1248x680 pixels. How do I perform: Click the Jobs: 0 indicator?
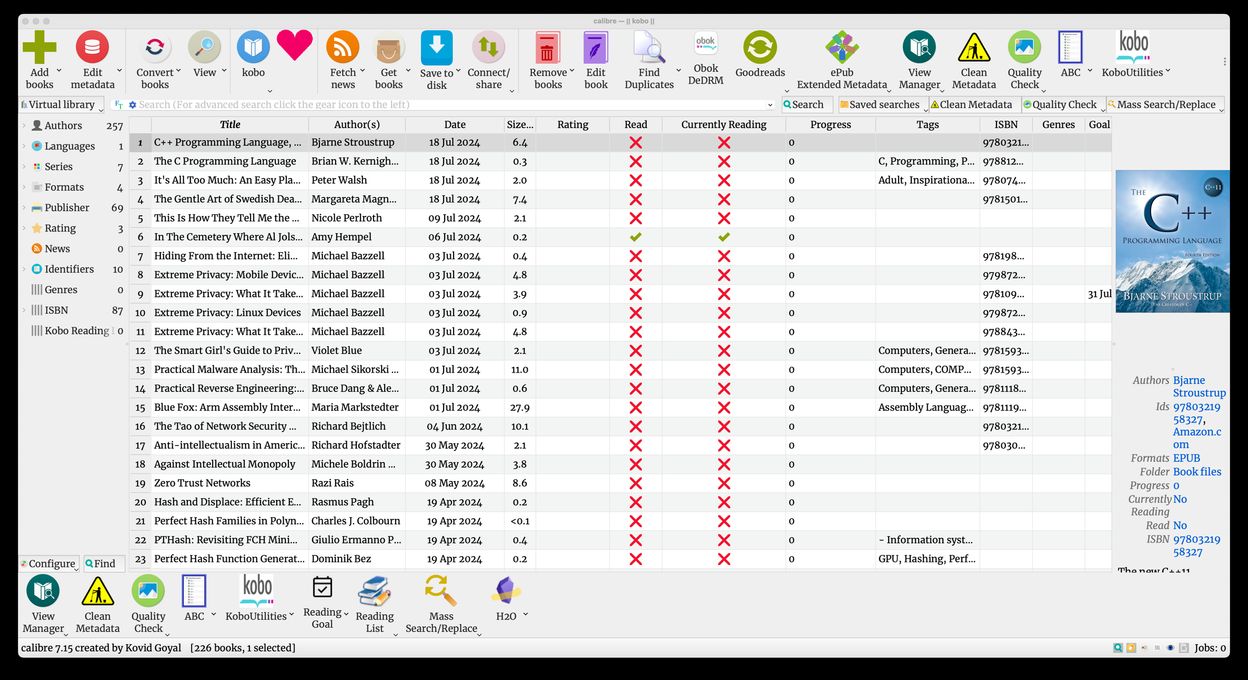(1210, 648)
